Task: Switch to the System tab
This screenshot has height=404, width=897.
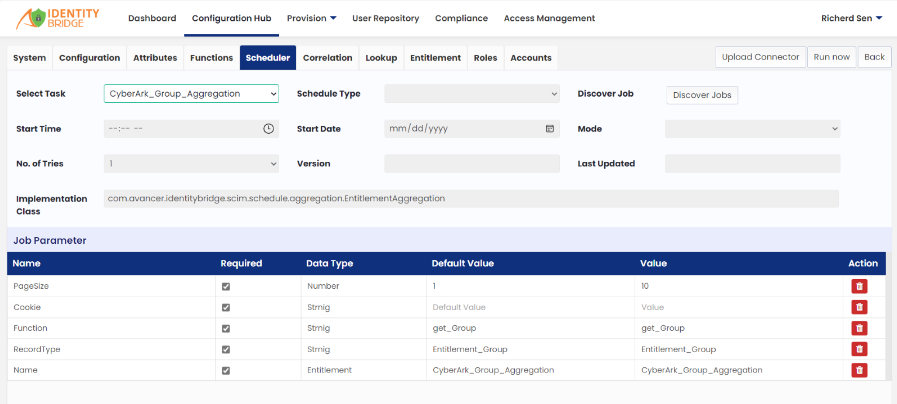Action: [30, 58]
